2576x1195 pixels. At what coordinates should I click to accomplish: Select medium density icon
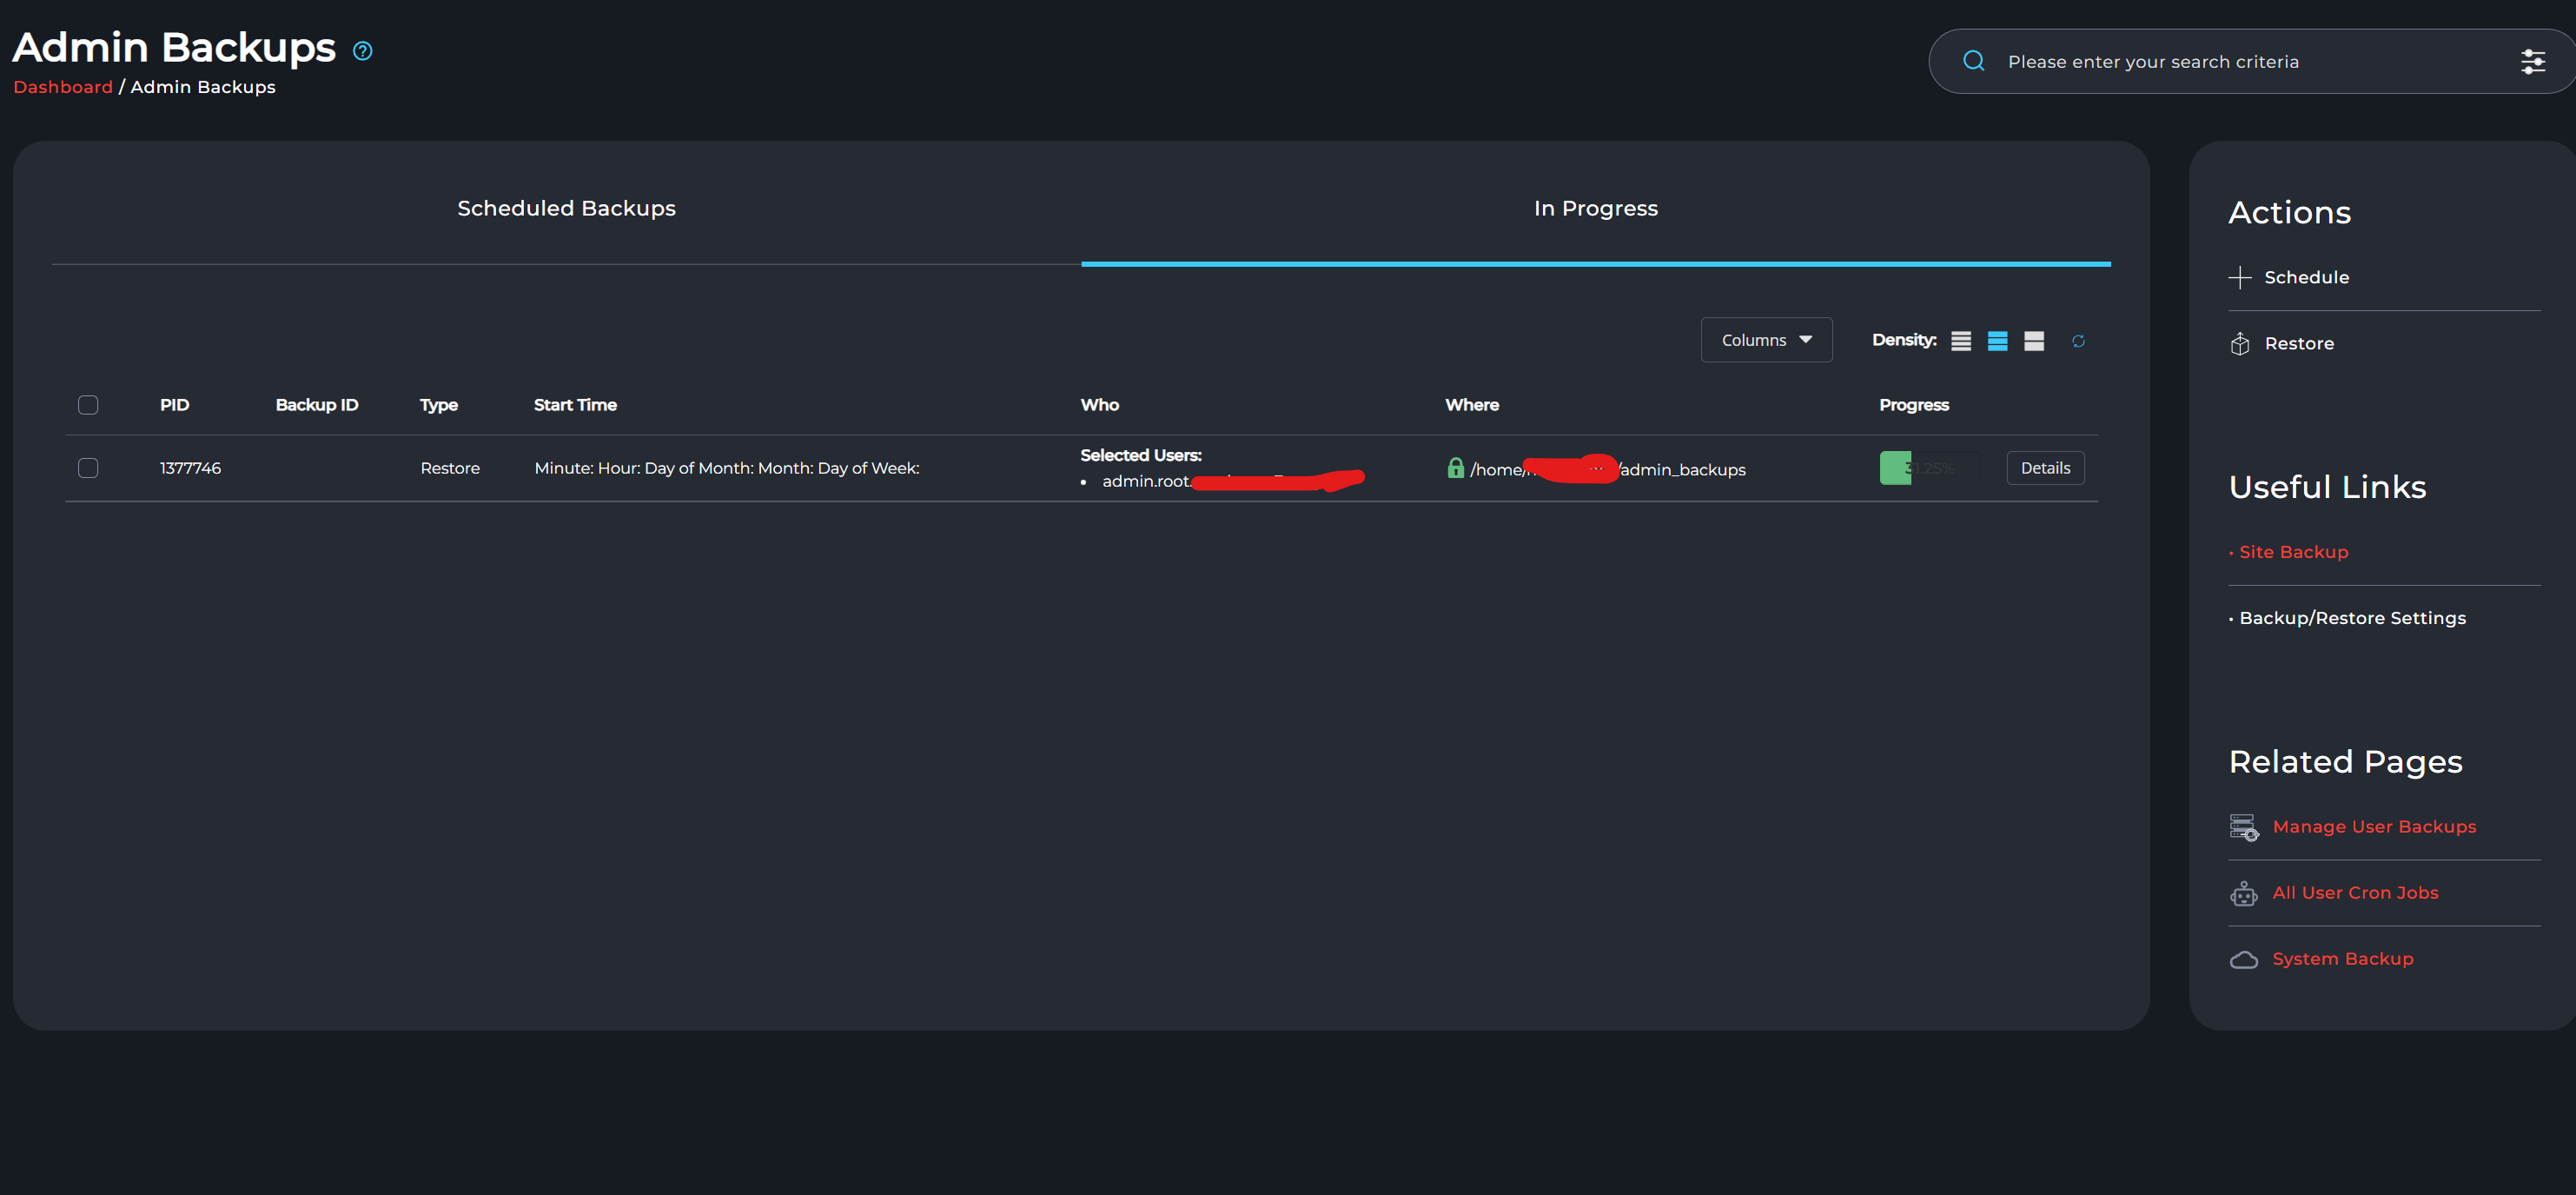coord(1997,341)
